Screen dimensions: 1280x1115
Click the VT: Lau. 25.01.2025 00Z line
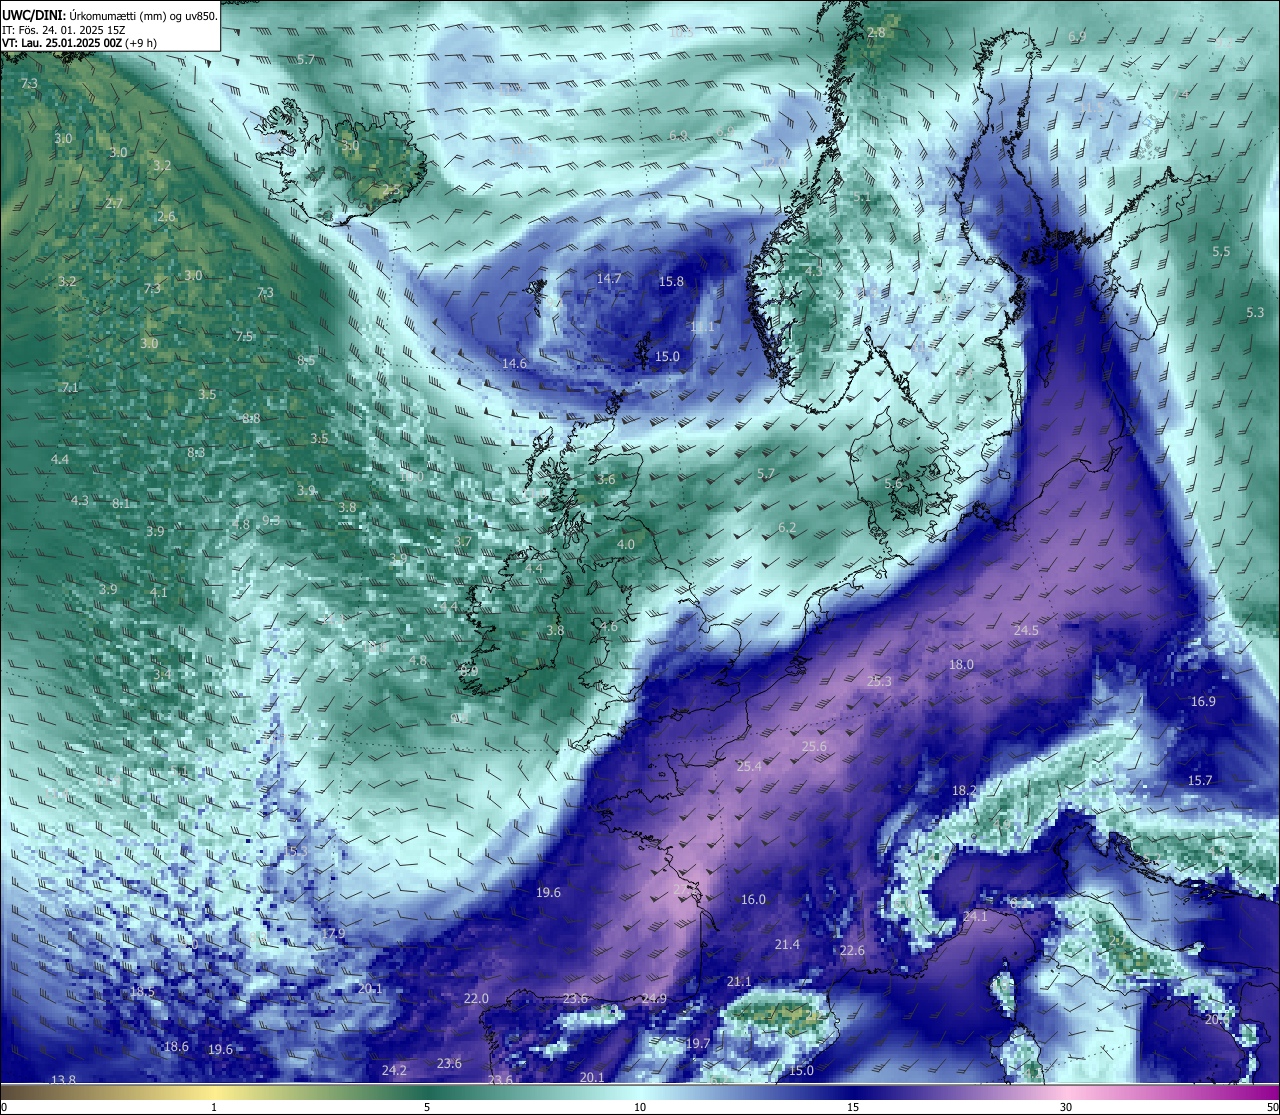point(79,43)
